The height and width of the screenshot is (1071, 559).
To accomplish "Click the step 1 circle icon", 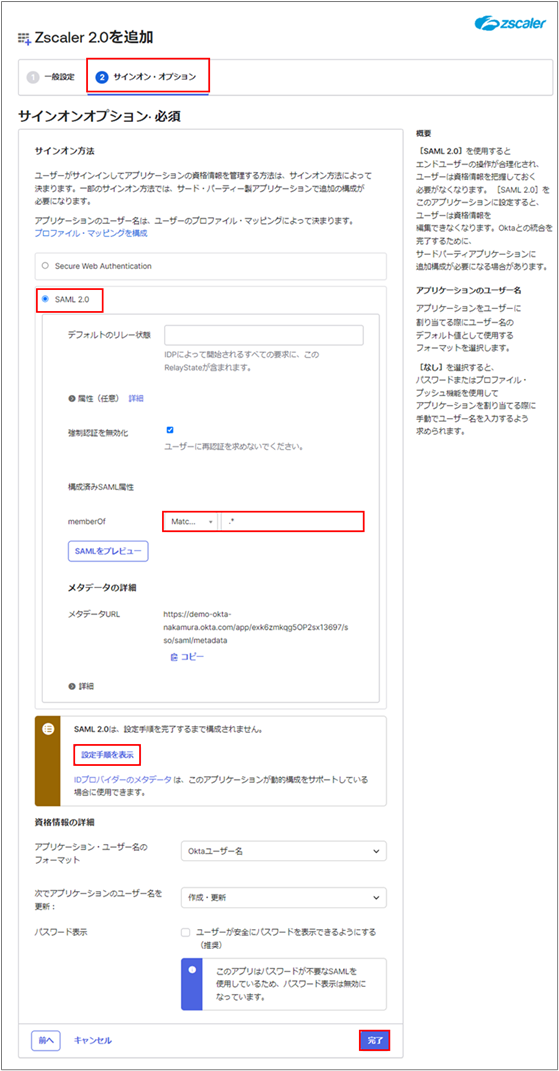I will coord(33,76).
